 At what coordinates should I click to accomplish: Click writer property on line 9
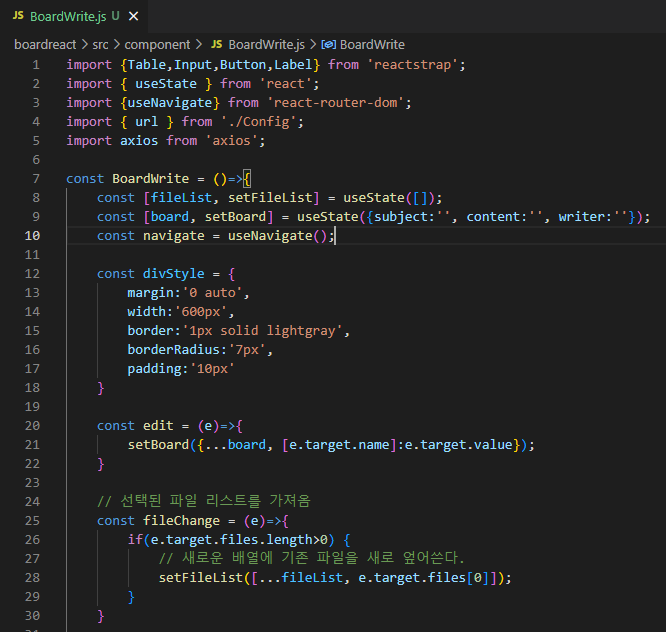coord(581,217)
